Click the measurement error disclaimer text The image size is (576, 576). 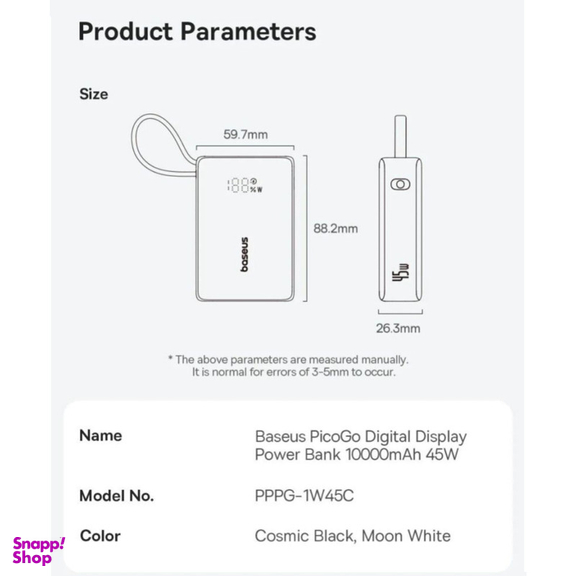pyautogui.click(x=289, y=366)
